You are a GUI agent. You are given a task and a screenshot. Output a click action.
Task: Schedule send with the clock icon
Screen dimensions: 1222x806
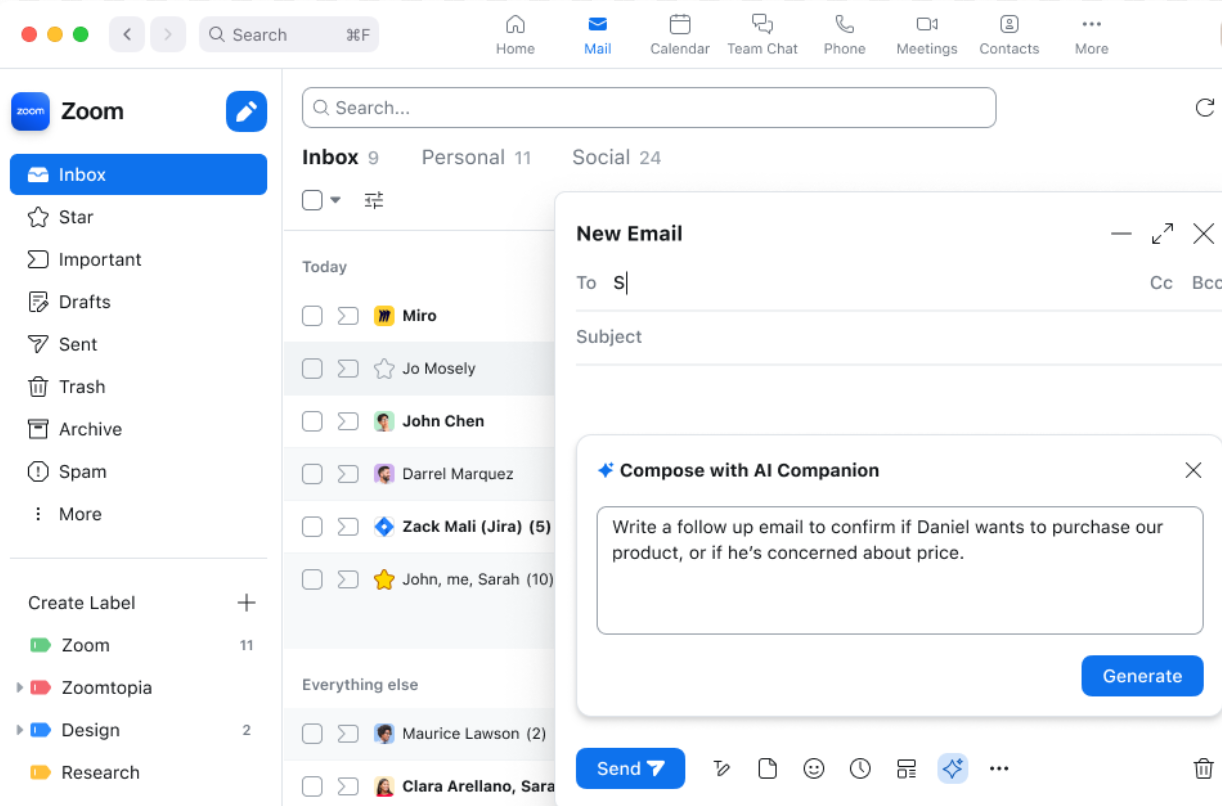(x=860, y=768)
